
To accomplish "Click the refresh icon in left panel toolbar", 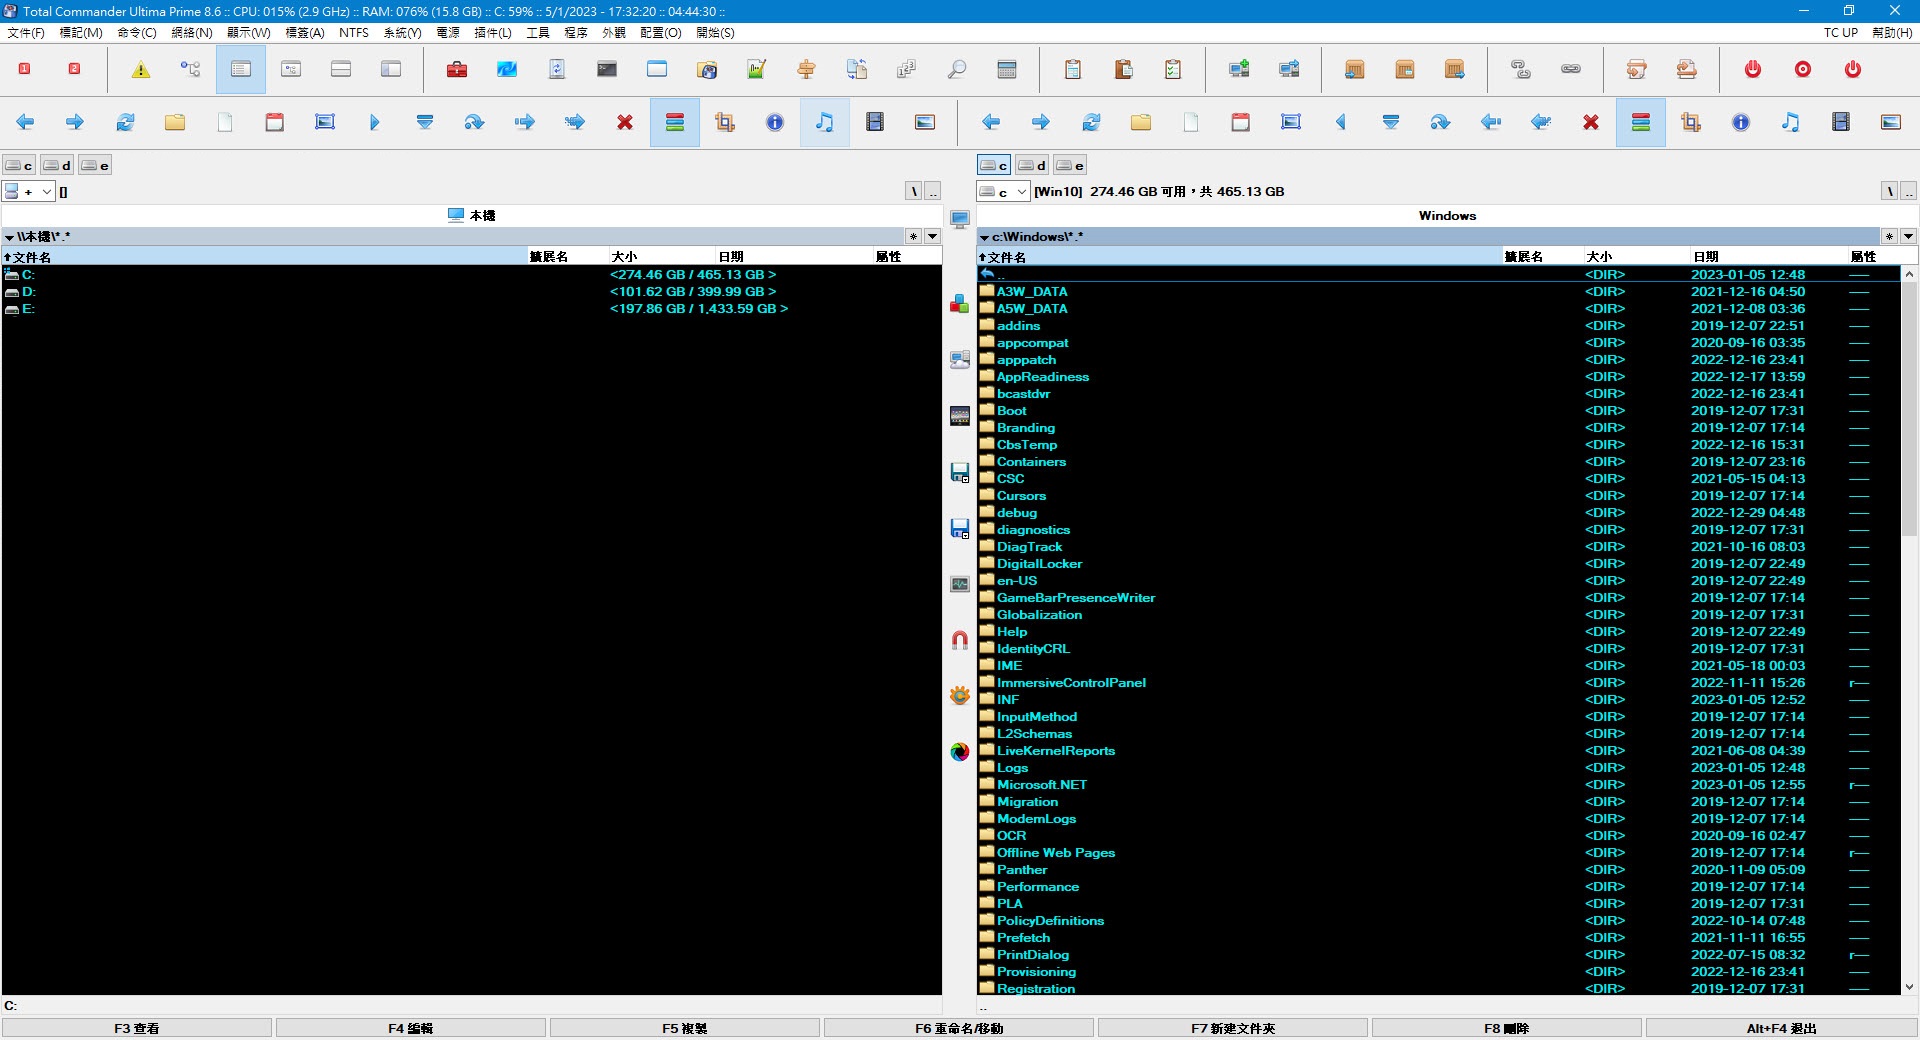I will [125, 122].
